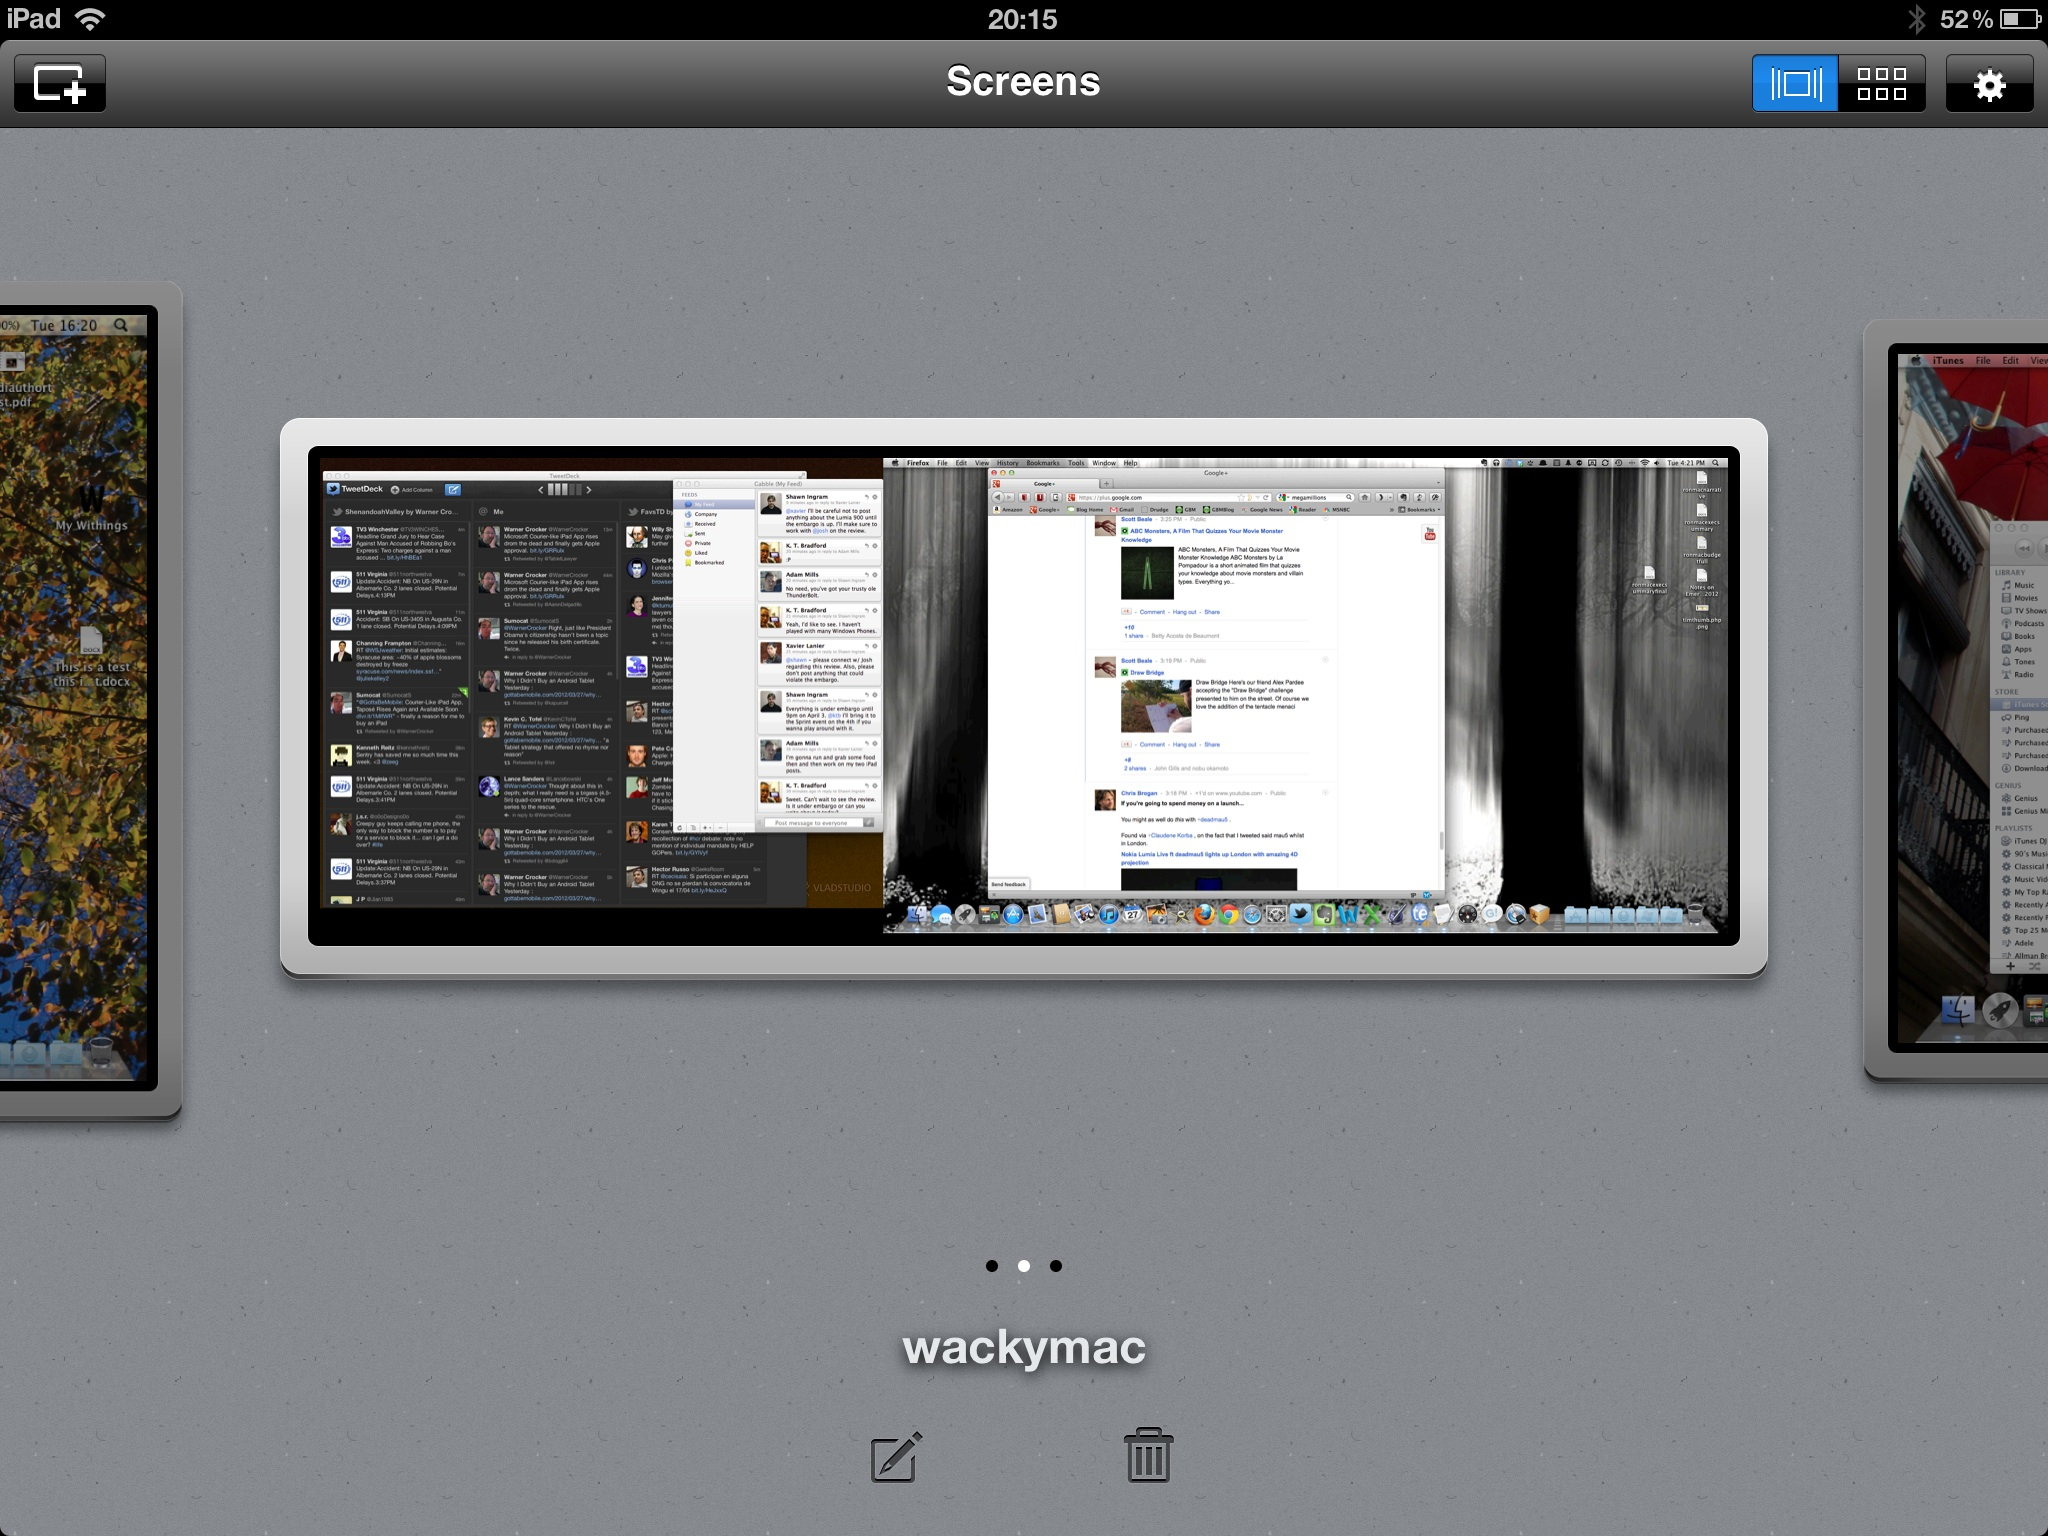The image size is (2048, 1536).
Task: Delete the wackymac screen with the trash icon
Action: point(1148,1455)
